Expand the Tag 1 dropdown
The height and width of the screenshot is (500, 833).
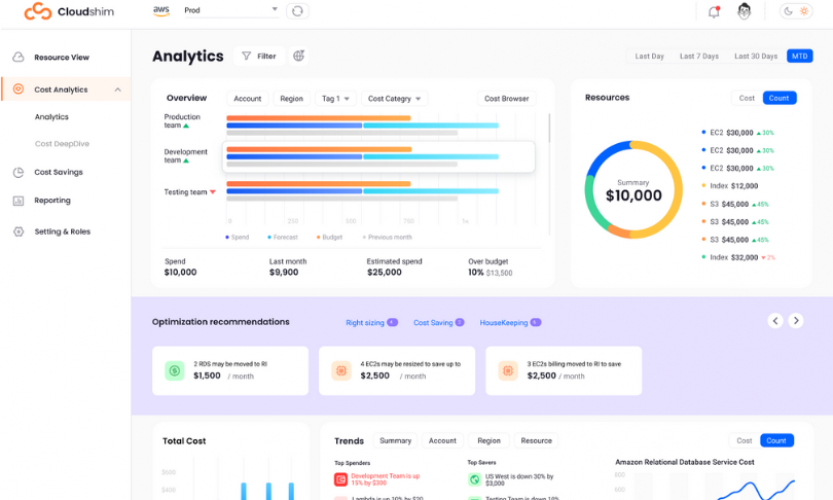click(x=335, y=98)
